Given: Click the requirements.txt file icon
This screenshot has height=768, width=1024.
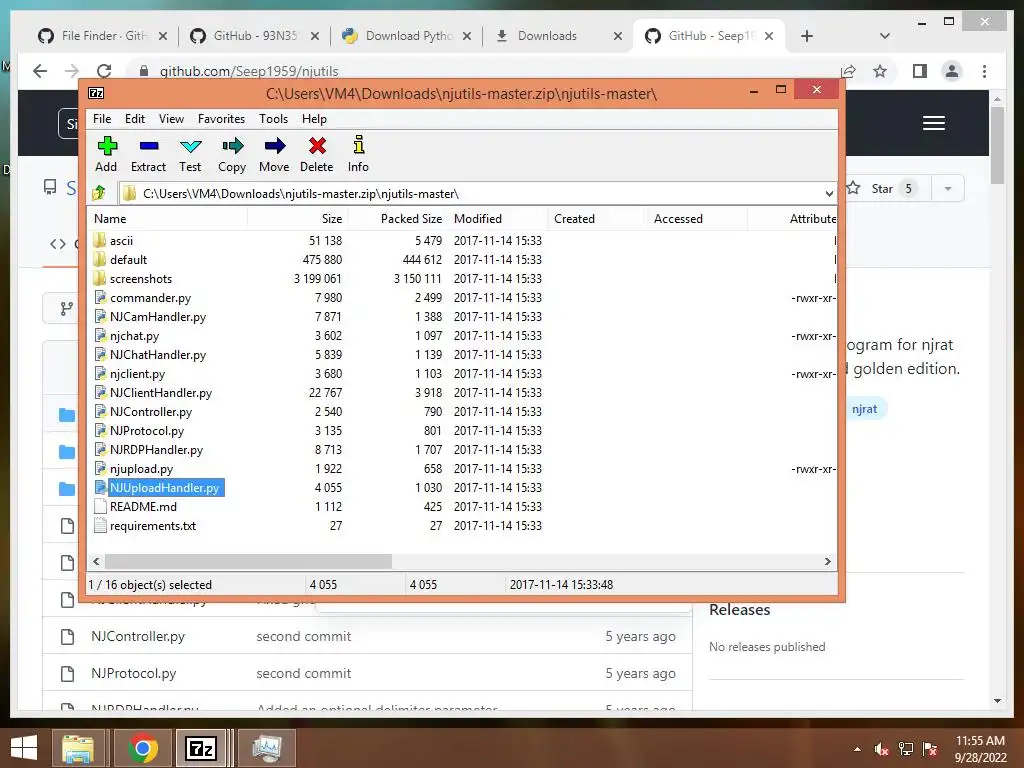Looking at the screenshot, I should coord(100,525).
